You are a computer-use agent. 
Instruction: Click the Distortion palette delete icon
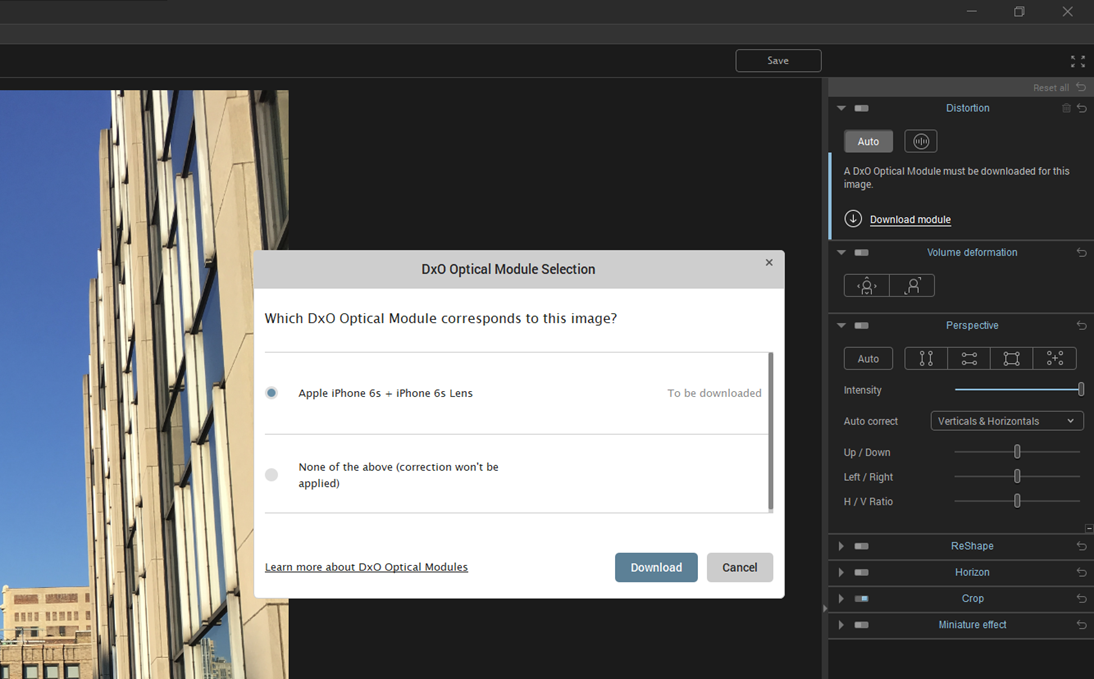coord(1065,108)
